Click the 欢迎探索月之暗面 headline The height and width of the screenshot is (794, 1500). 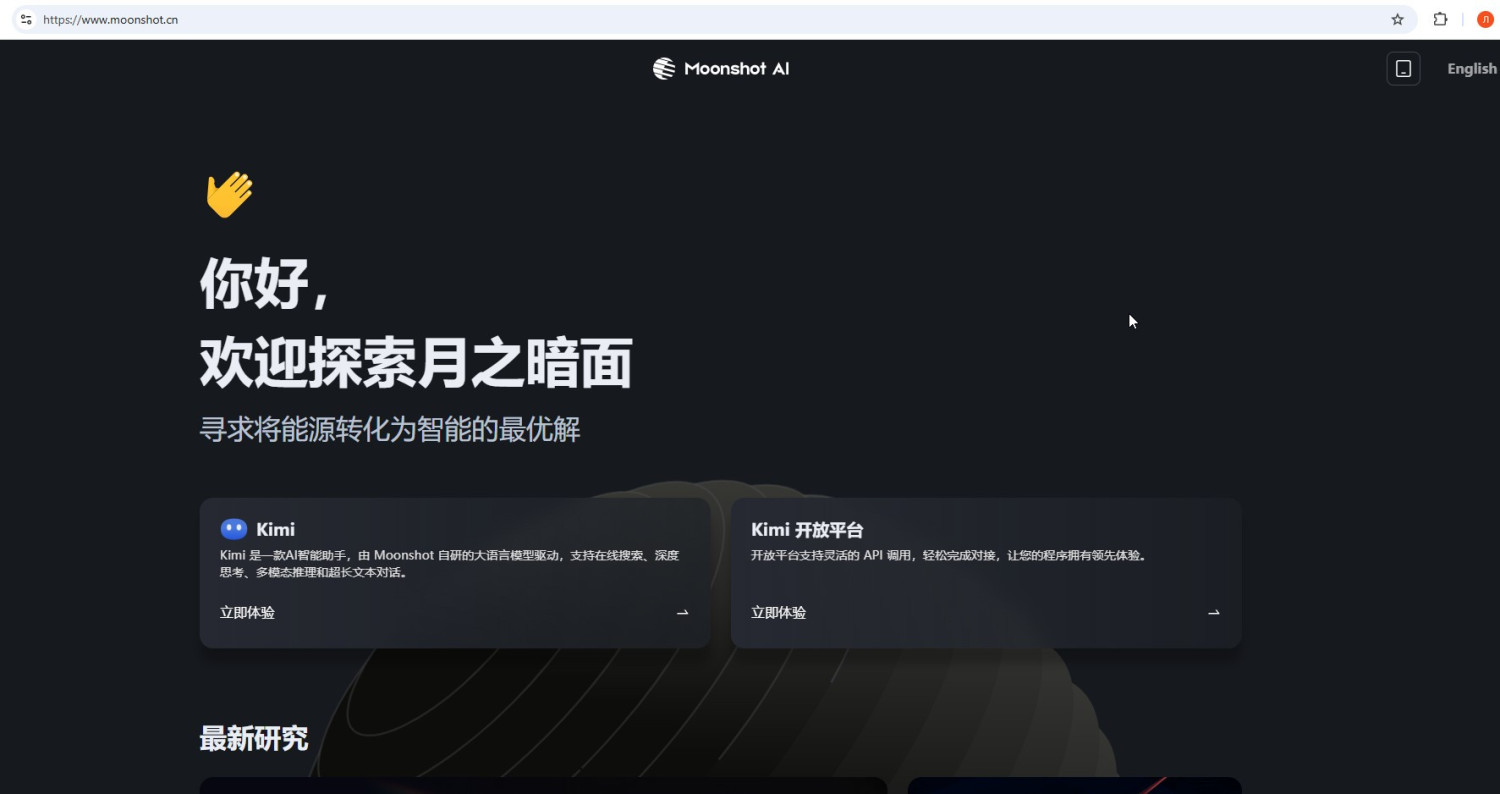pyautogui.click(x=415, y=363)
